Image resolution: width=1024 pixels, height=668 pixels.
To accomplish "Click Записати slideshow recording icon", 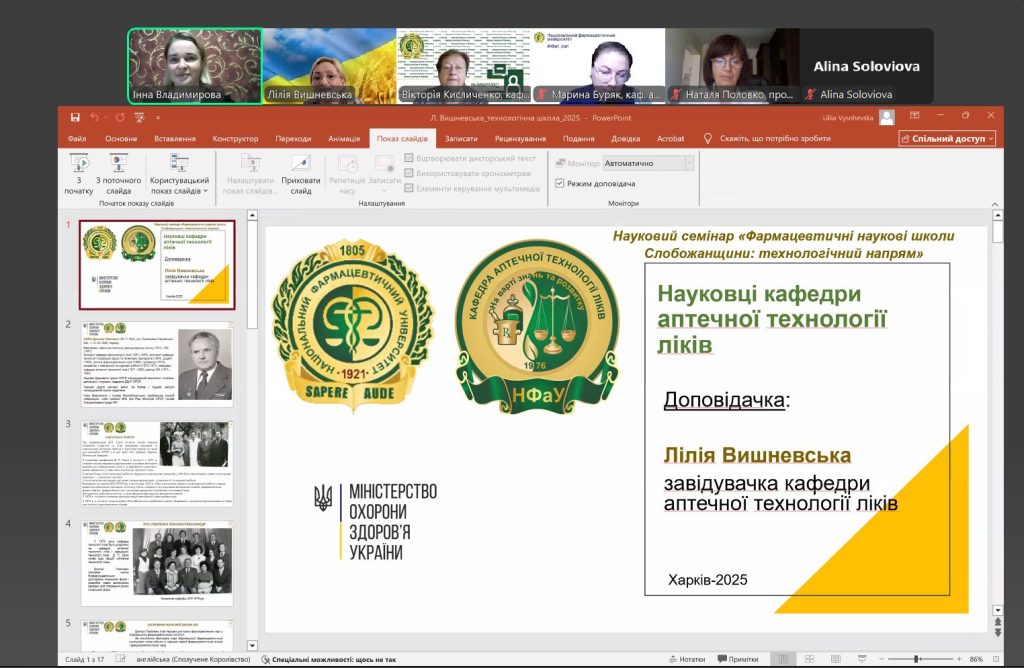I will point(384,174).
